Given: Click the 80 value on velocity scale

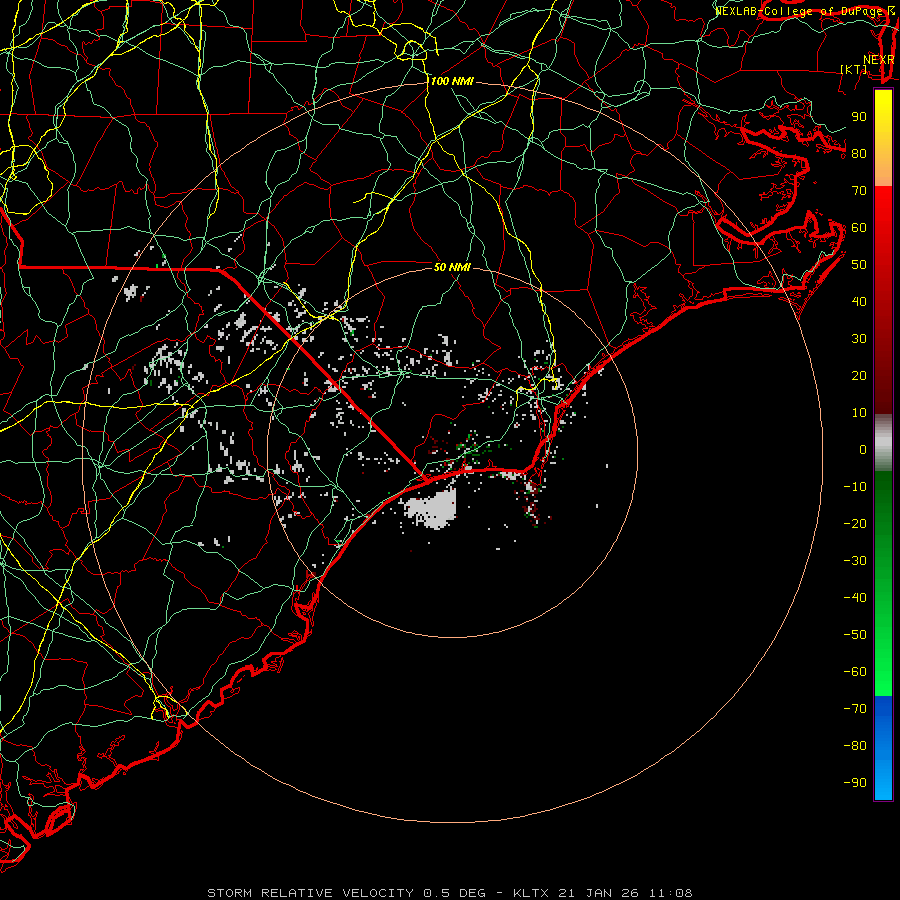Looking at the screenshot, I should pyautogui.click(x=859, y=153).
